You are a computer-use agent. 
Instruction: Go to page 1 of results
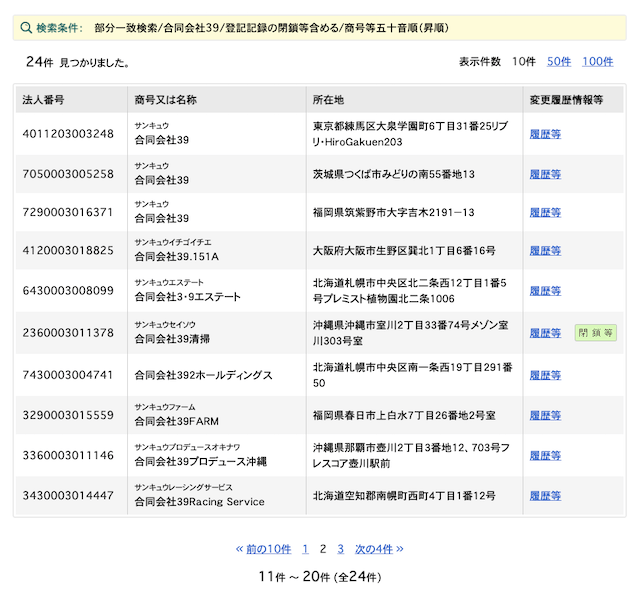(305, 549)
